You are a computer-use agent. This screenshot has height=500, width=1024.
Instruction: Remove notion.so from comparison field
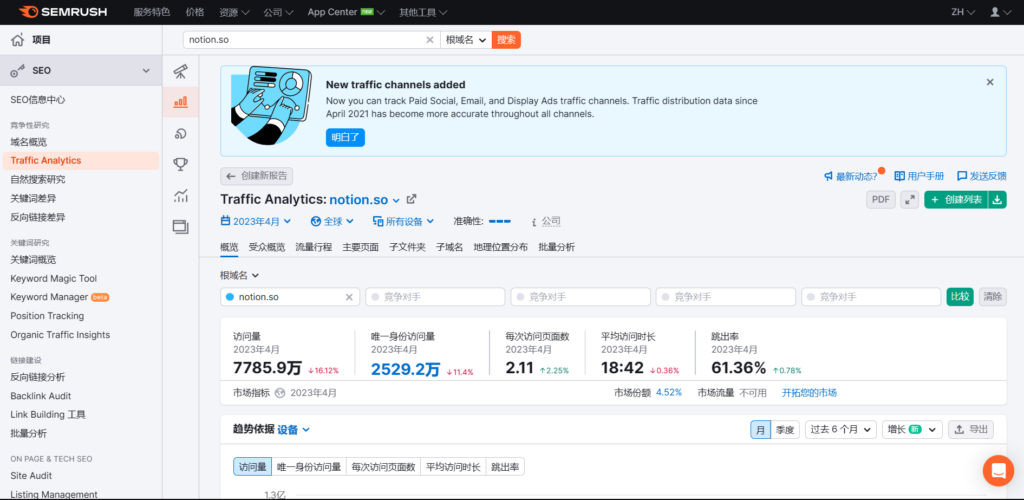point(349,297)
